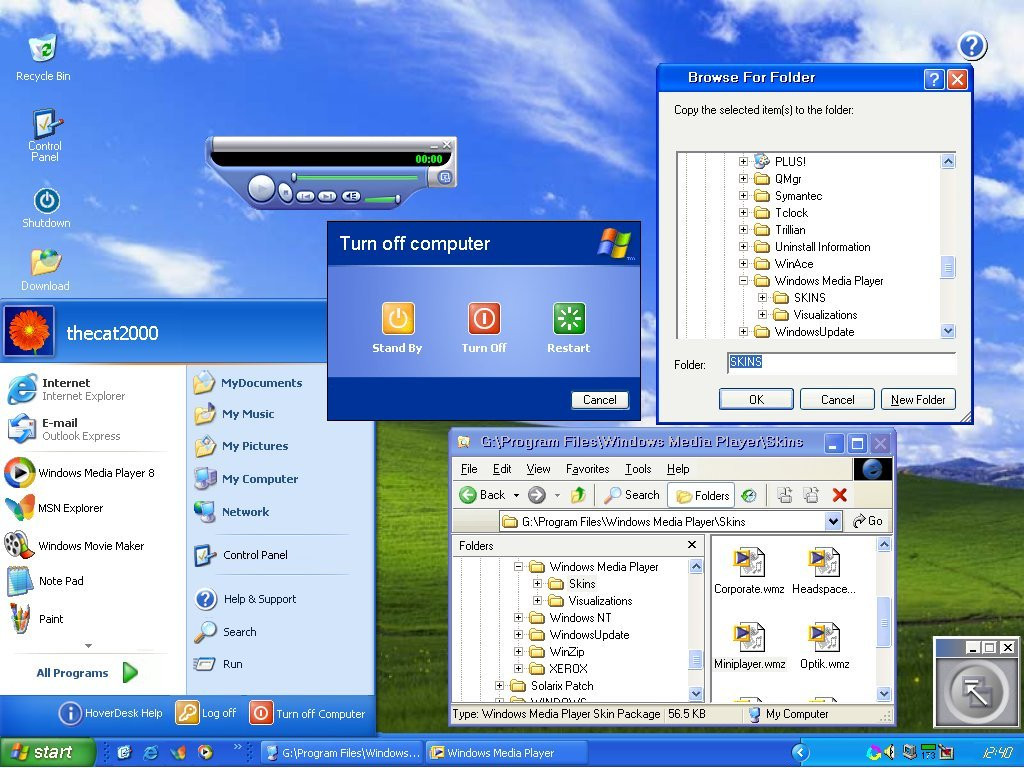This screenshot has height=768, width=1024.
Task: Click New Folder in Browse For Folder
Action: pyautogui.click(x=918, y=399)
